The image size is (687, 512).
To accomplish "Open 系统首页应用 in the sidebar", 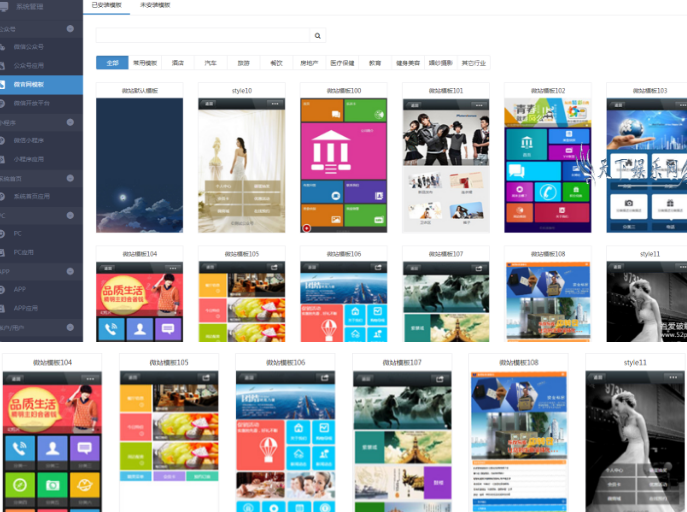I will tap(32, 197).
